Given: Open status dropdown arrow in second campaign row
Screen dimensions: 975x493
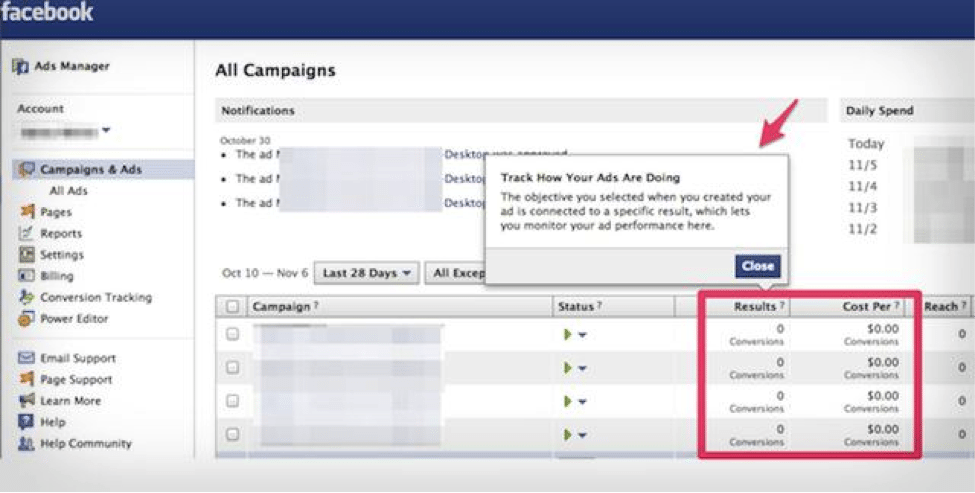Looking at the screenshot, I should [x=582, y=369].
